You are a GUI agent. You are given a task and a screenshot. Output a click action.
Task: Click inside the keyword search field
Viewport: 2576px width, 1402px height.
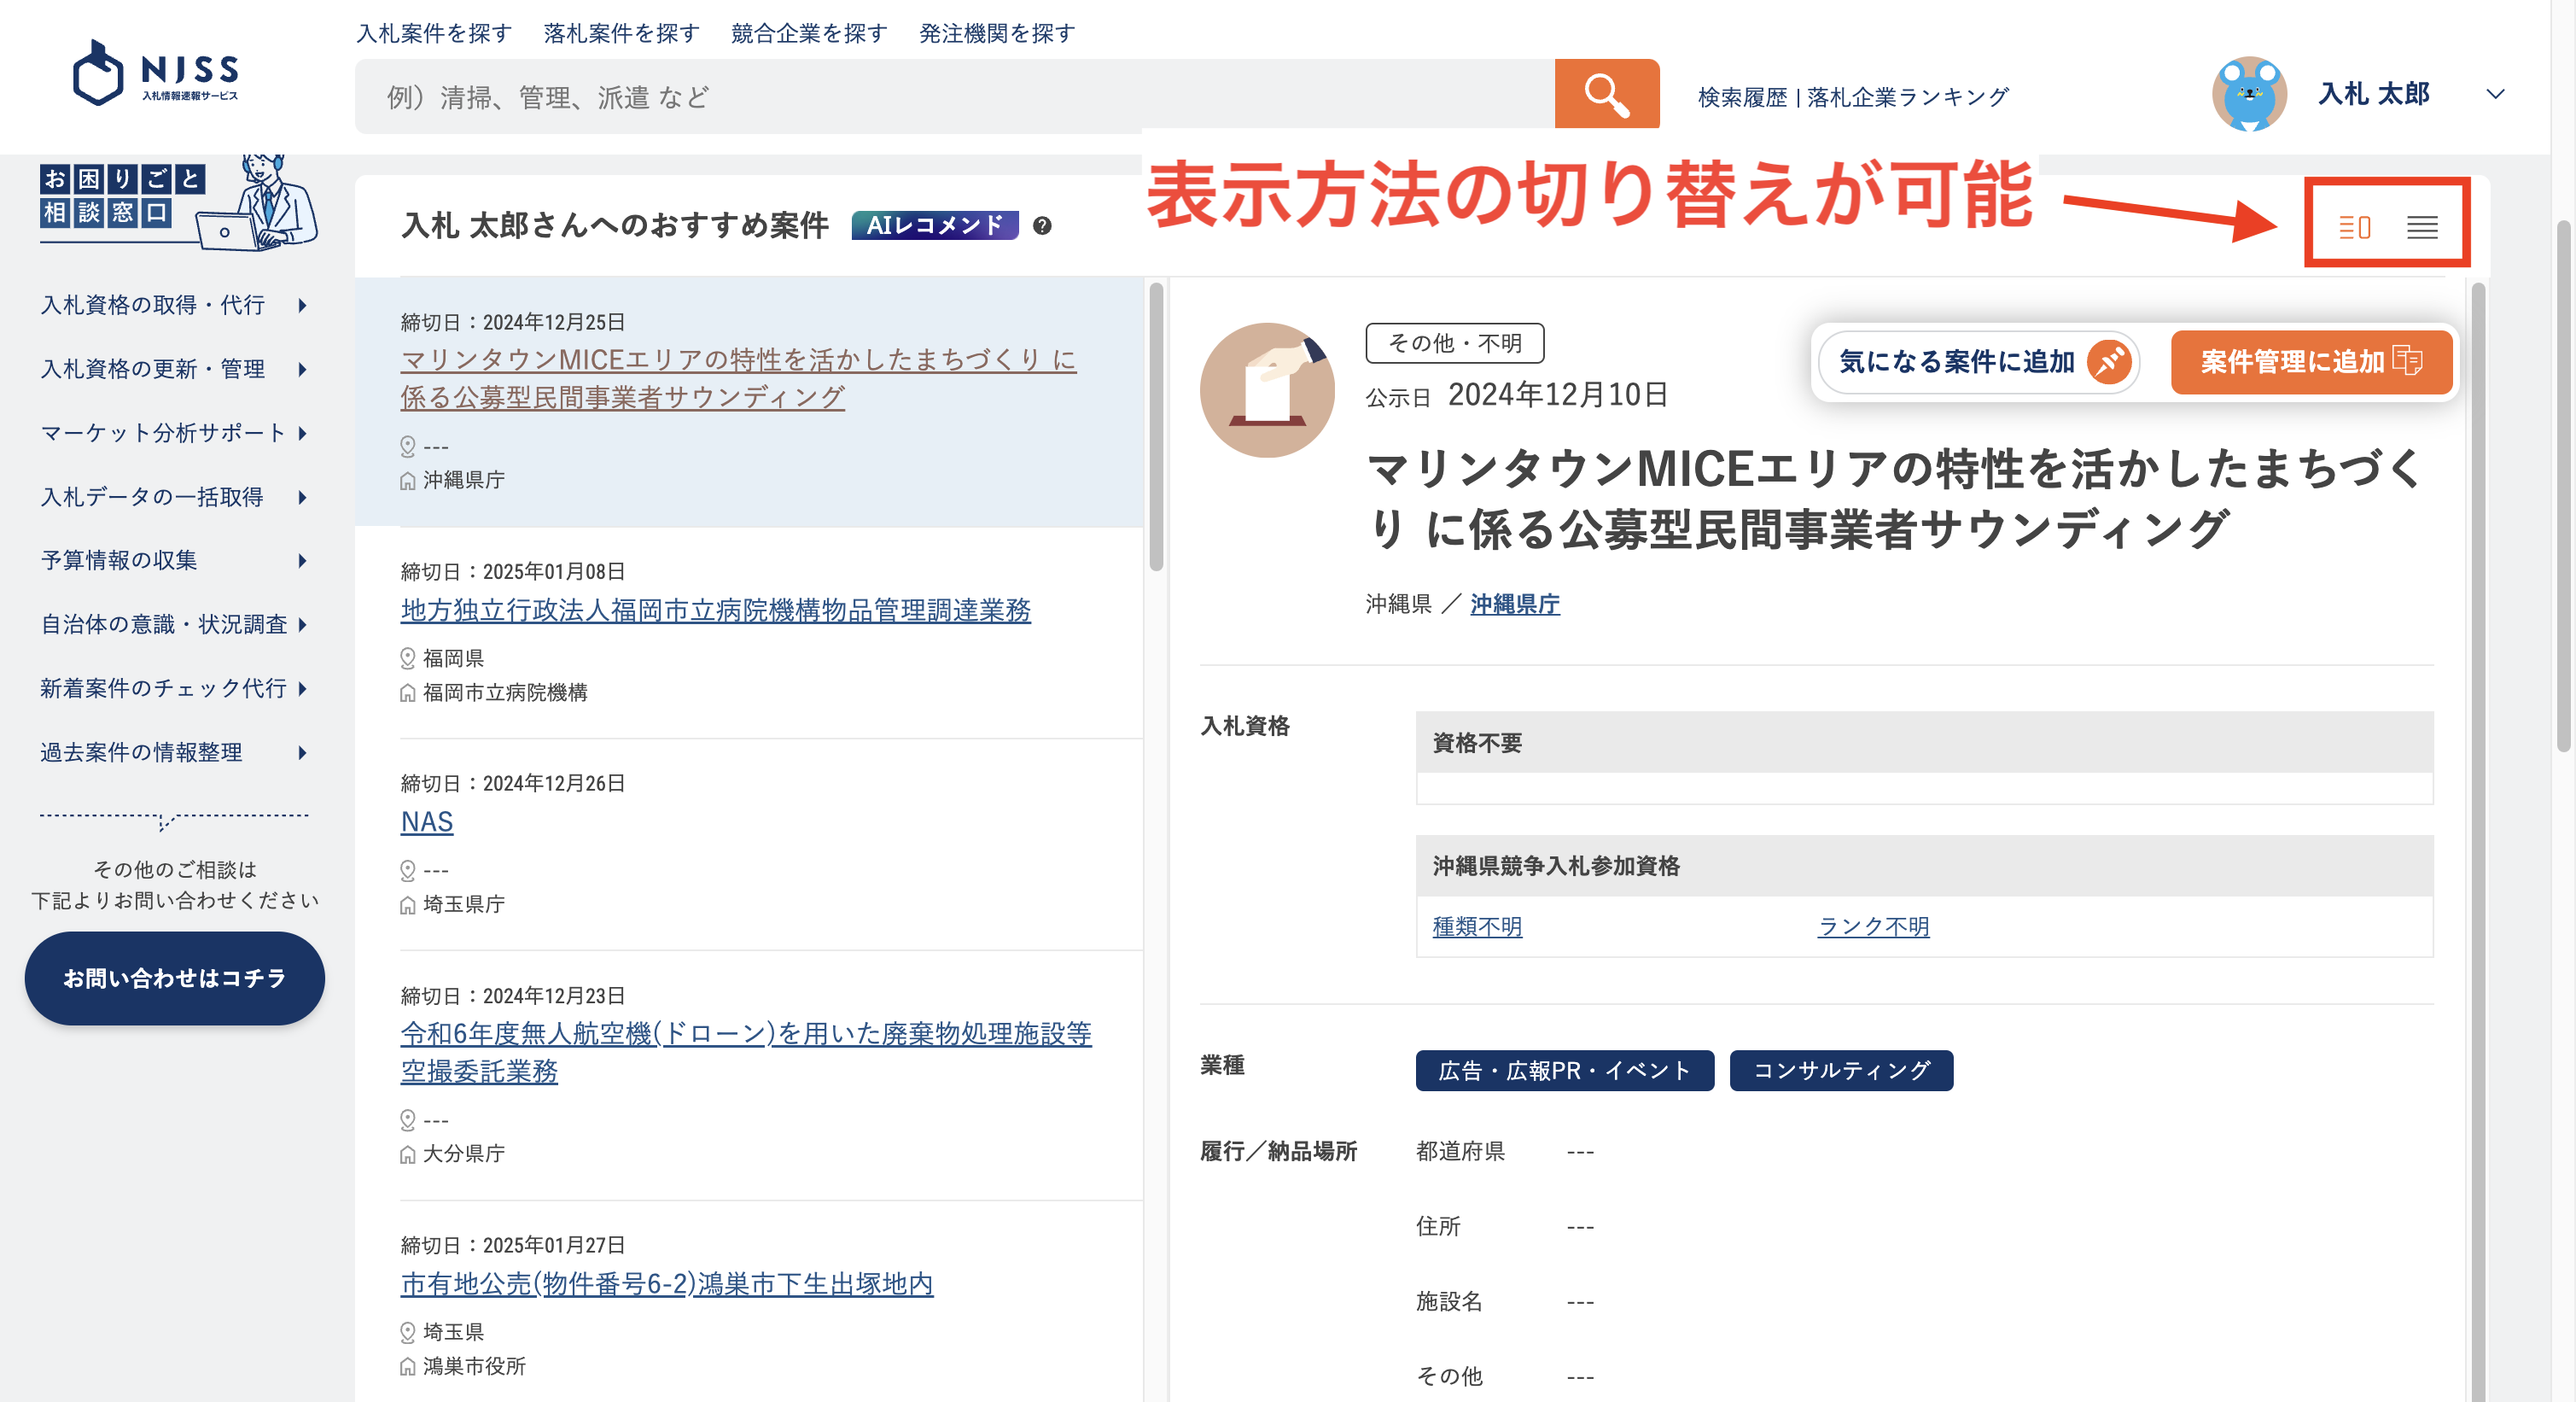(900, 95)
